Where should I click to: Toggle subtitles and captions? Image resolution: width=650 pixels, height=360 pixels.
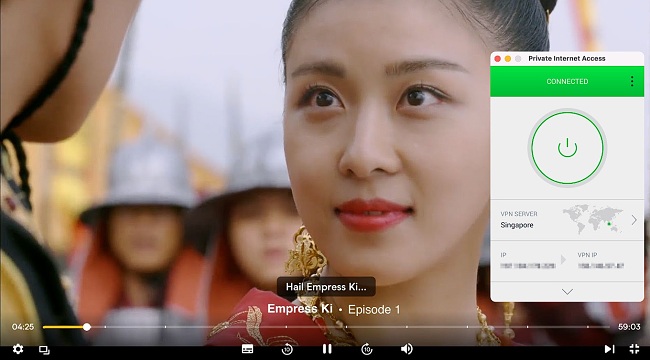coord(247,349)
